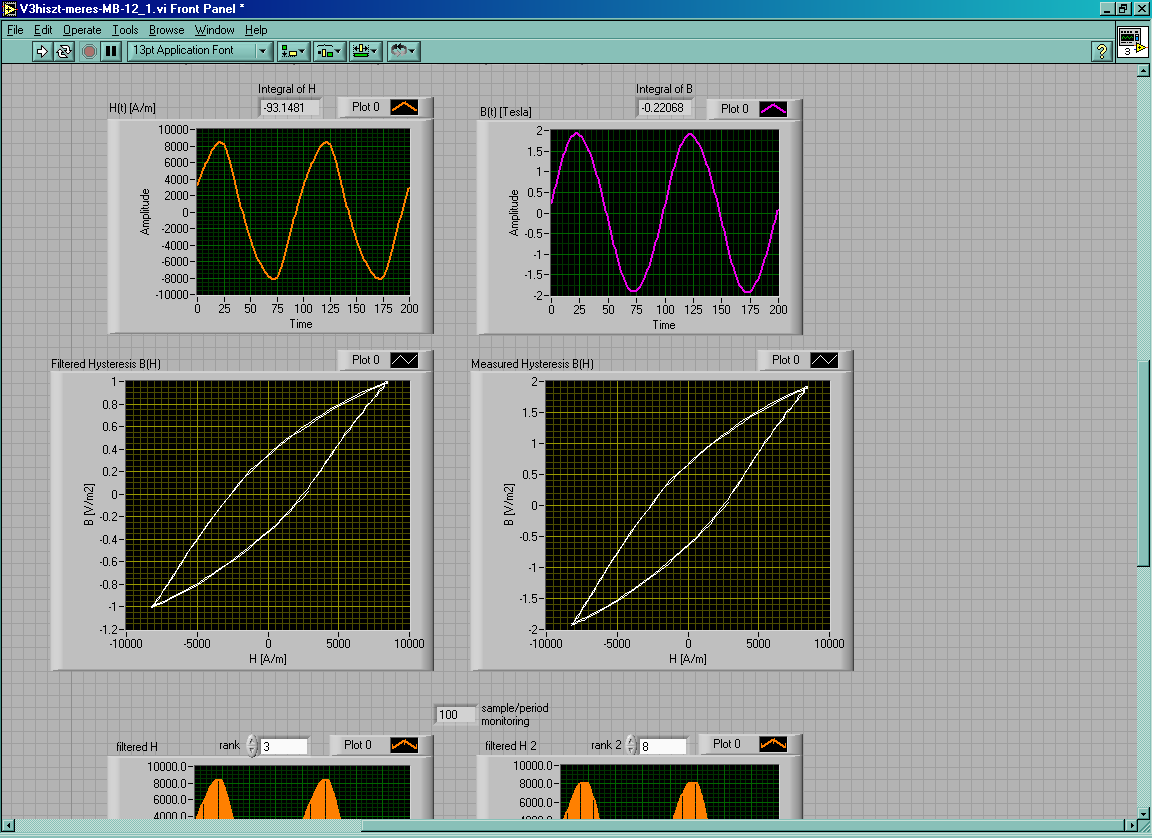Viewport: 1152px width, 838px height.
Task: Click Plot 0 label in Filtered Hysteresis legend
Action: tap(366, 360)
